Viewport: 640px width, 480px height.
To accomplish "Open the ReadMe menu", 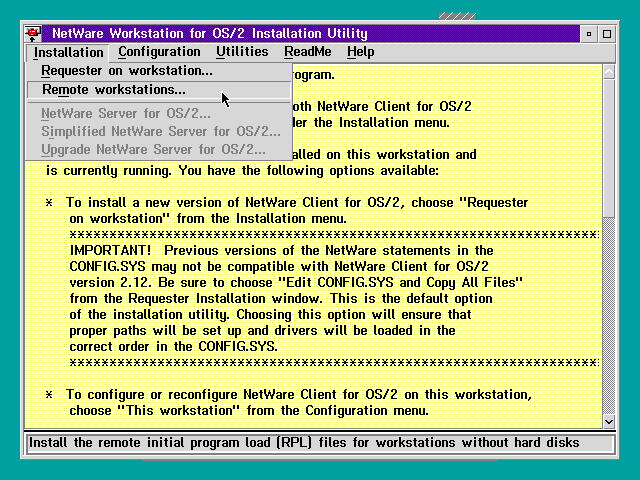I will [x=308, y=52].
